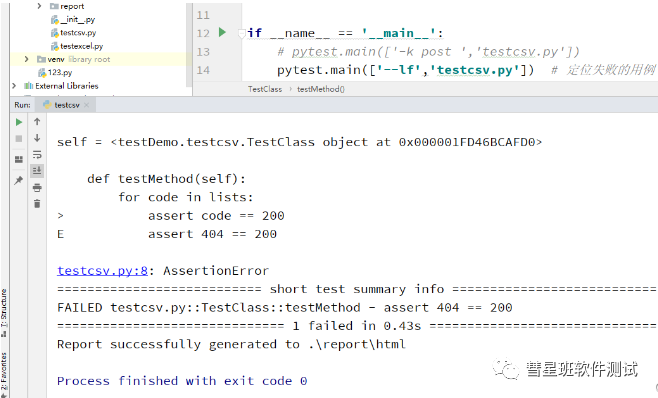658x398 pixels.
Task: Open the testcsv.py:8 error link
Action: [x=102, y=271]
